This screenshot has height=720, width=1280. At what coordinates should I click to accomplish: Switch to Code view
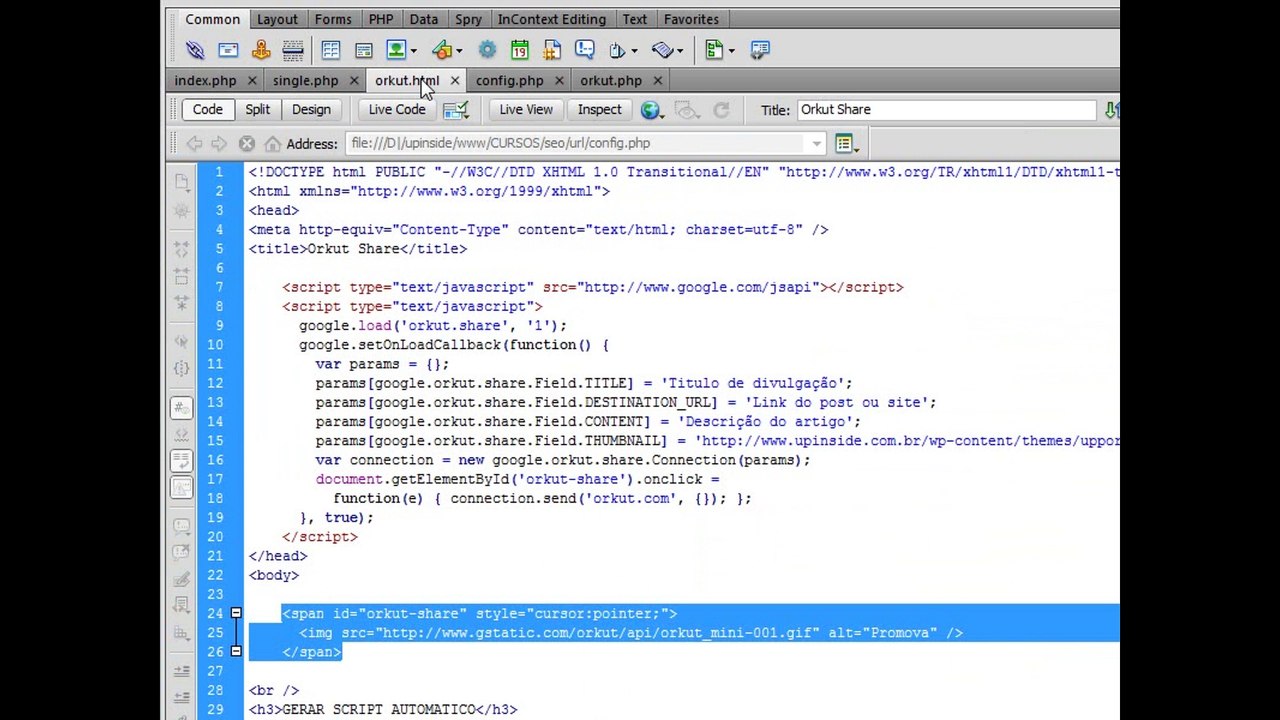pyautogui.click(x=207, y=109)
